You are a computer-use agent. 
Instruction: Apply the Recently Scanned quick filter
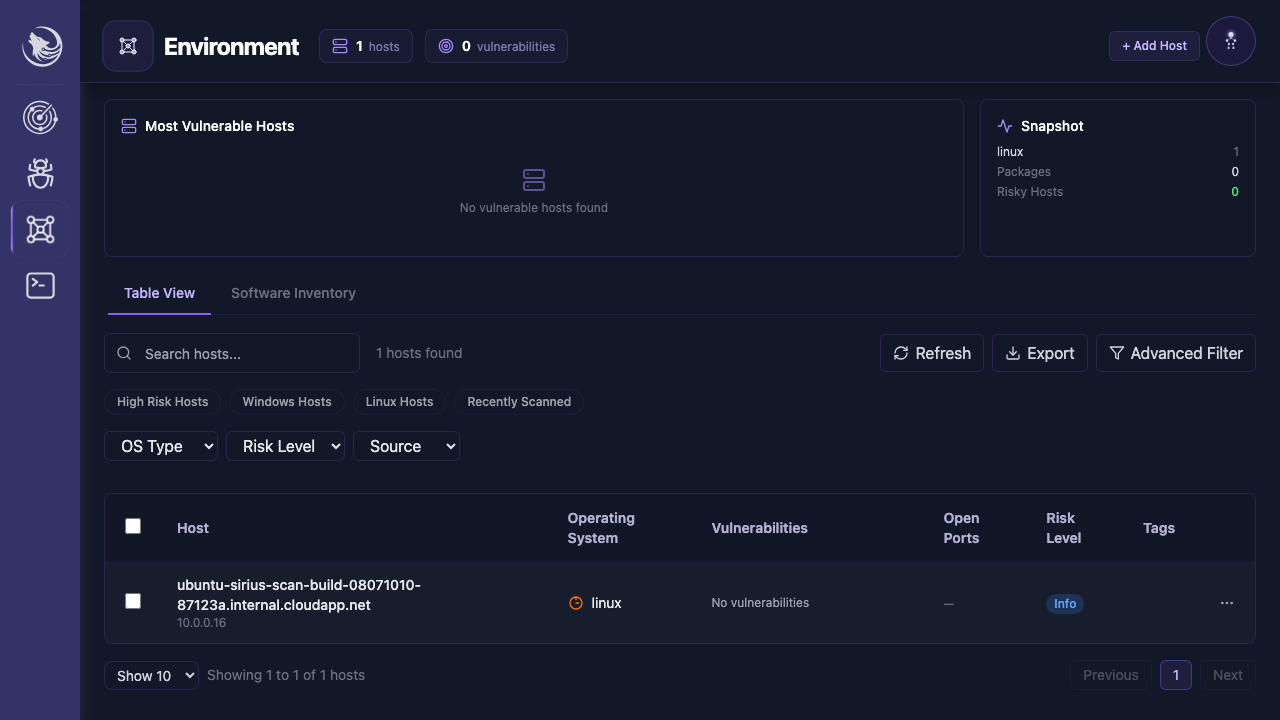pos(519,402)
